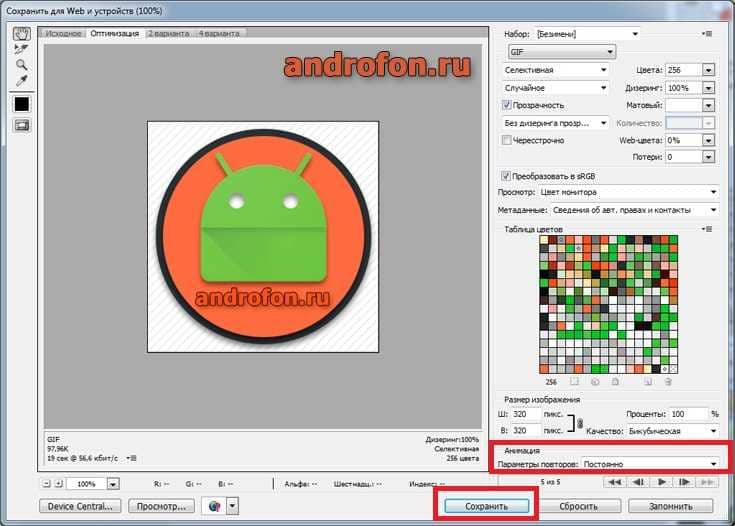Toggle Преобразовать в sRGB checkbox
The height and width of the screenshot is (526, 735).
(x=505, y=176)
